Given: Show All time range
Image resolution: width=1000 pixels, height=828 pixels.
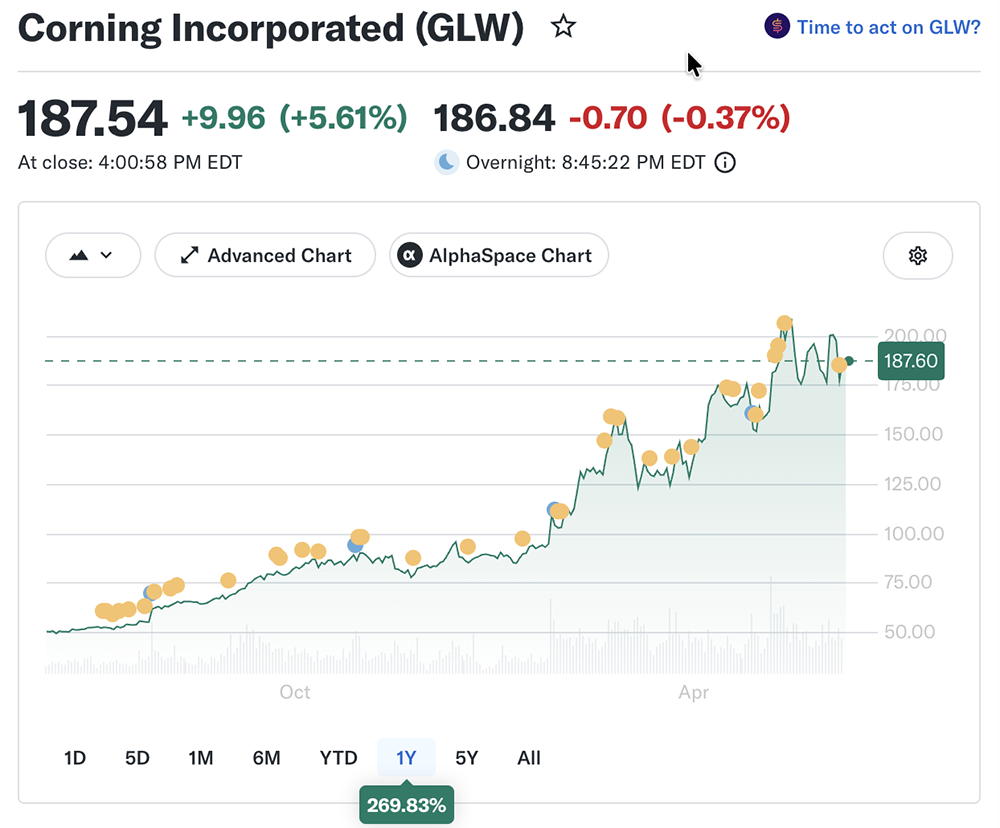Looking at the screenshot, I should pos(529,758).
